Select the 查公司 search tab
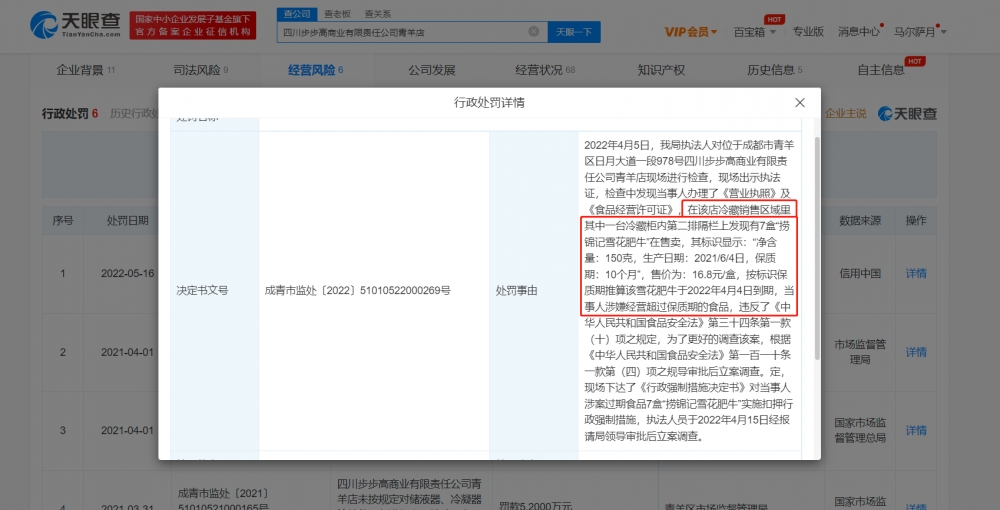1000x510 pixels. click(x=297, y=13)
